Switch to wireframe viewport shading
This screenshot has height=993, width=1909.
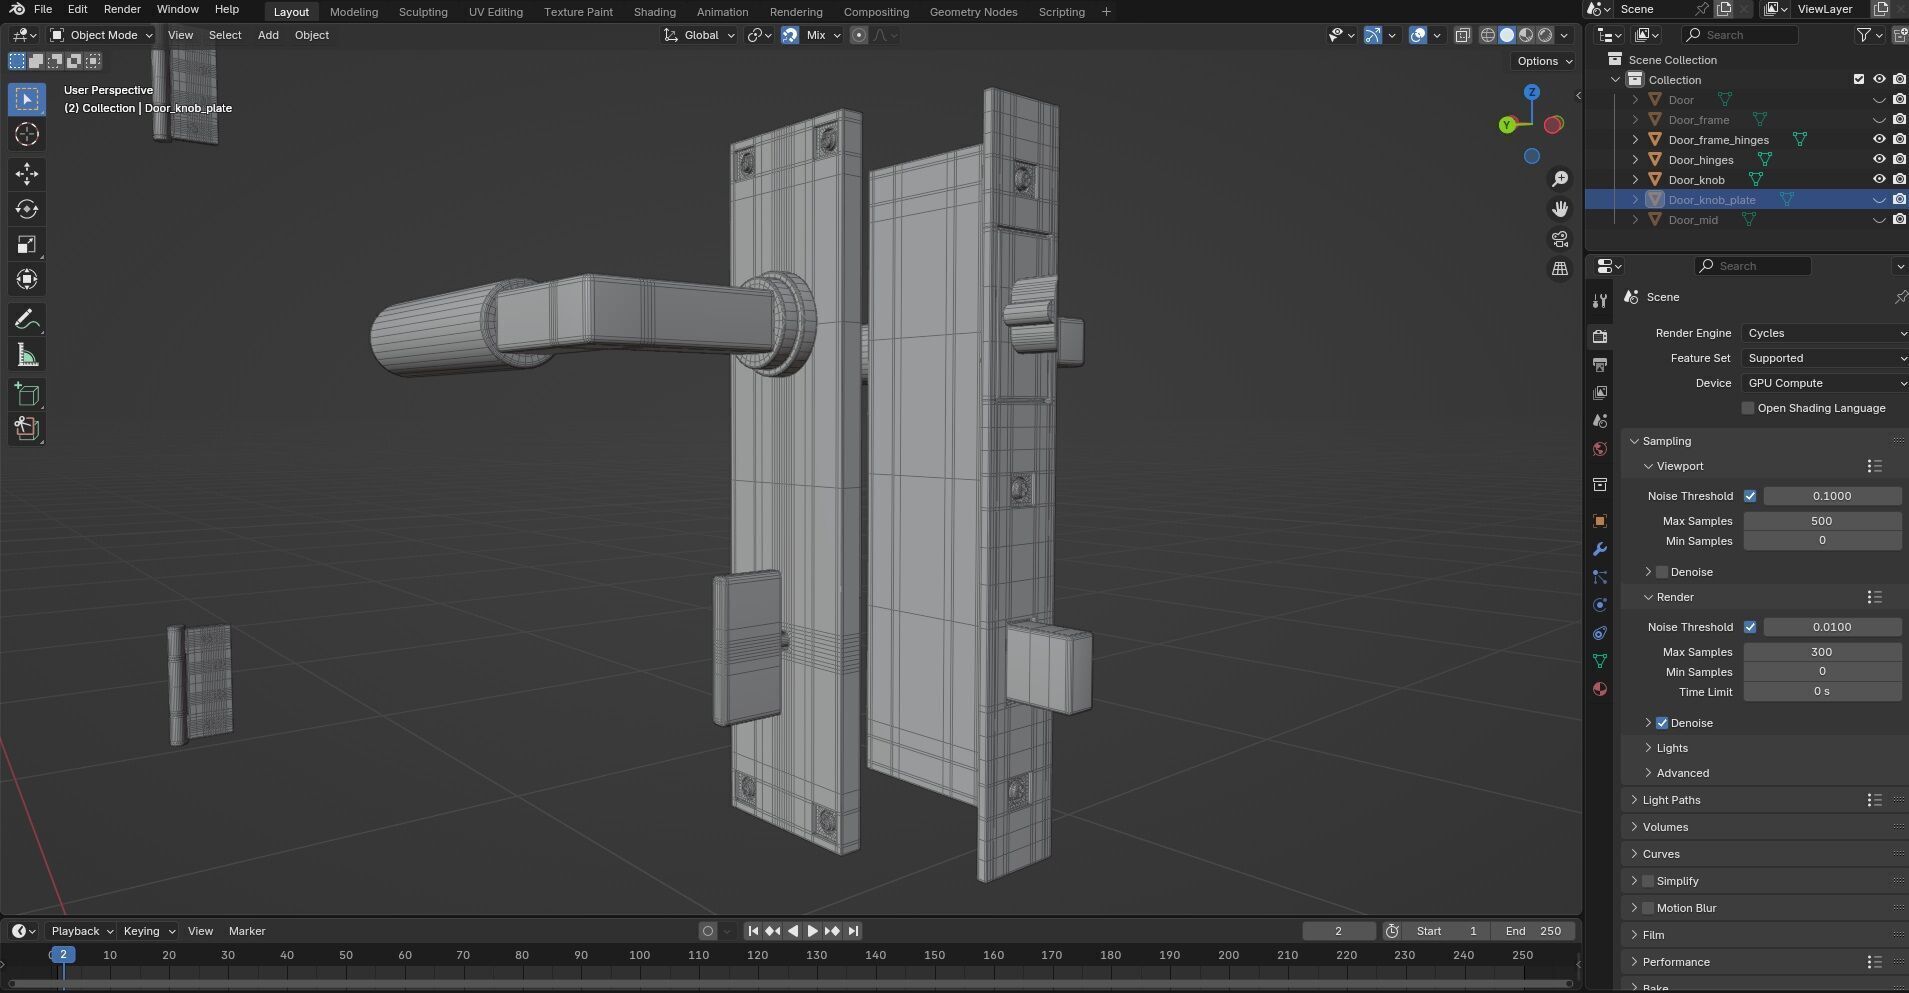pos(1488,35)
